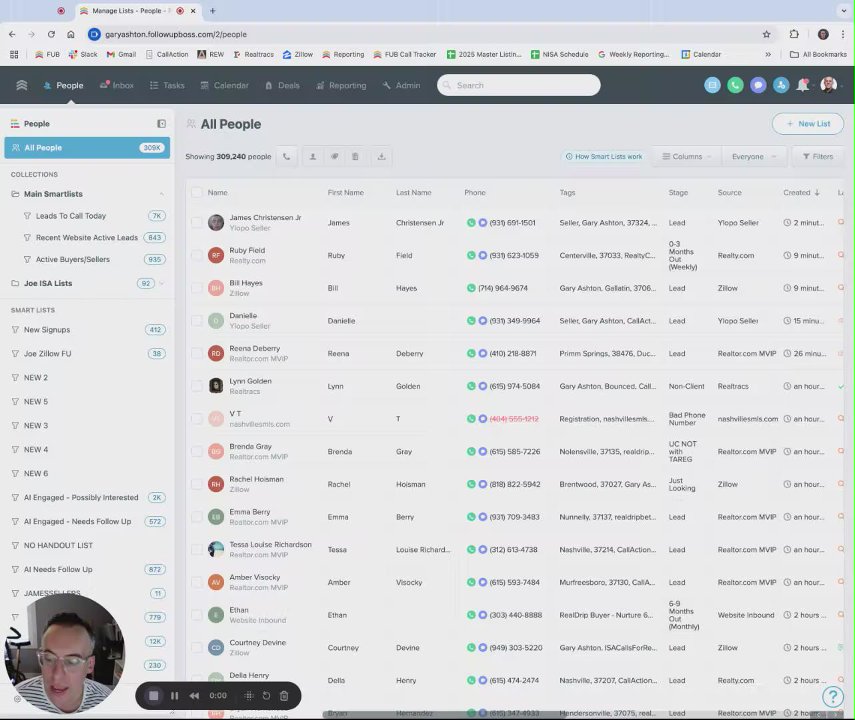855x720 pixels.
Task: Click Lynn Golden avatar thumbnail
Action: pyautogui.click(x=216, y=386)
